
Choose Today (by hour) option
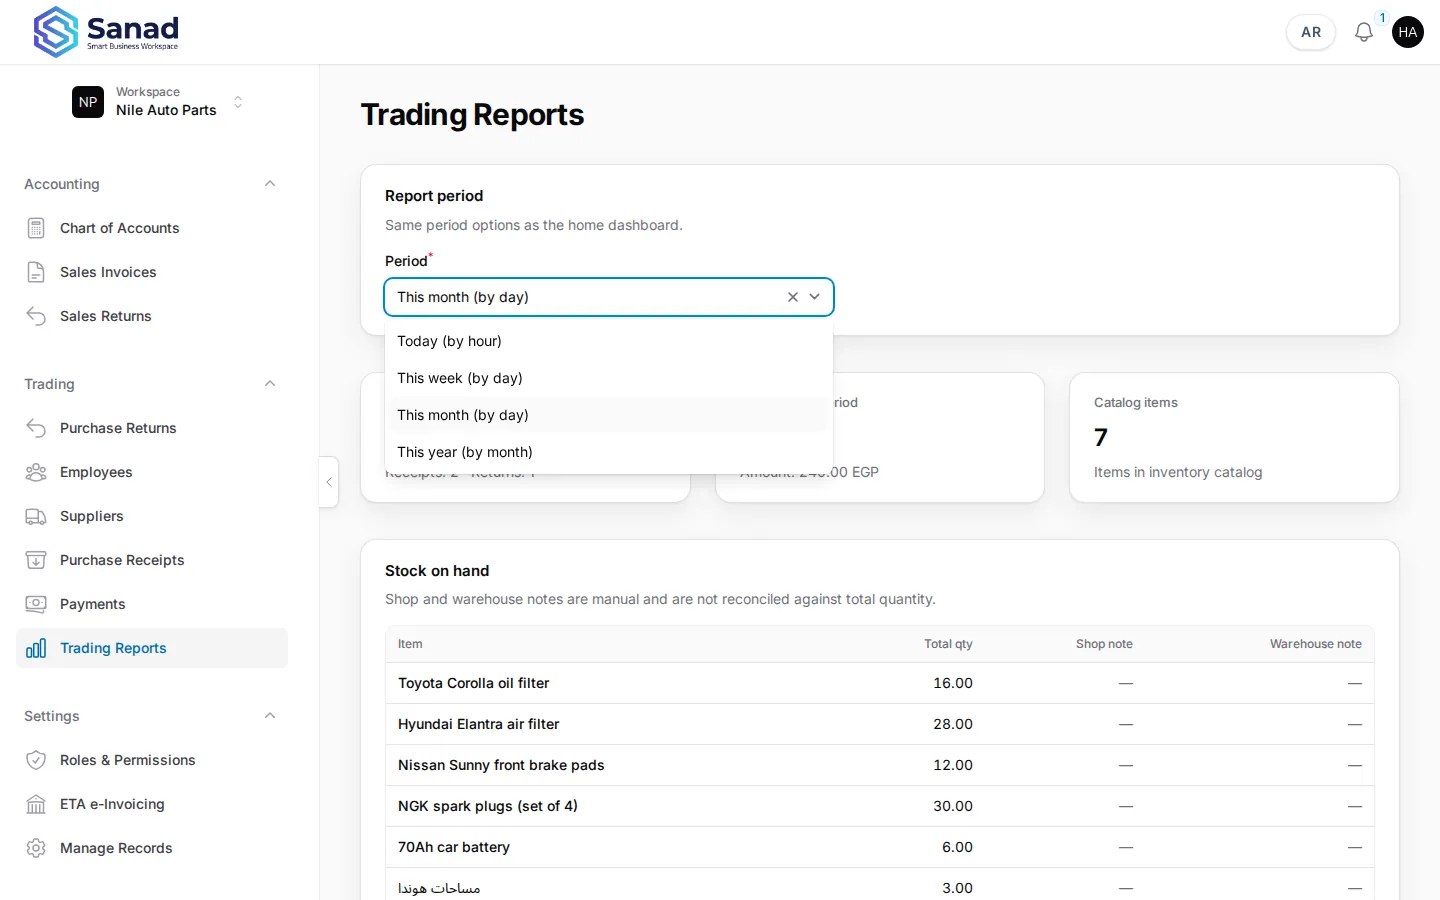pos(609,341)
